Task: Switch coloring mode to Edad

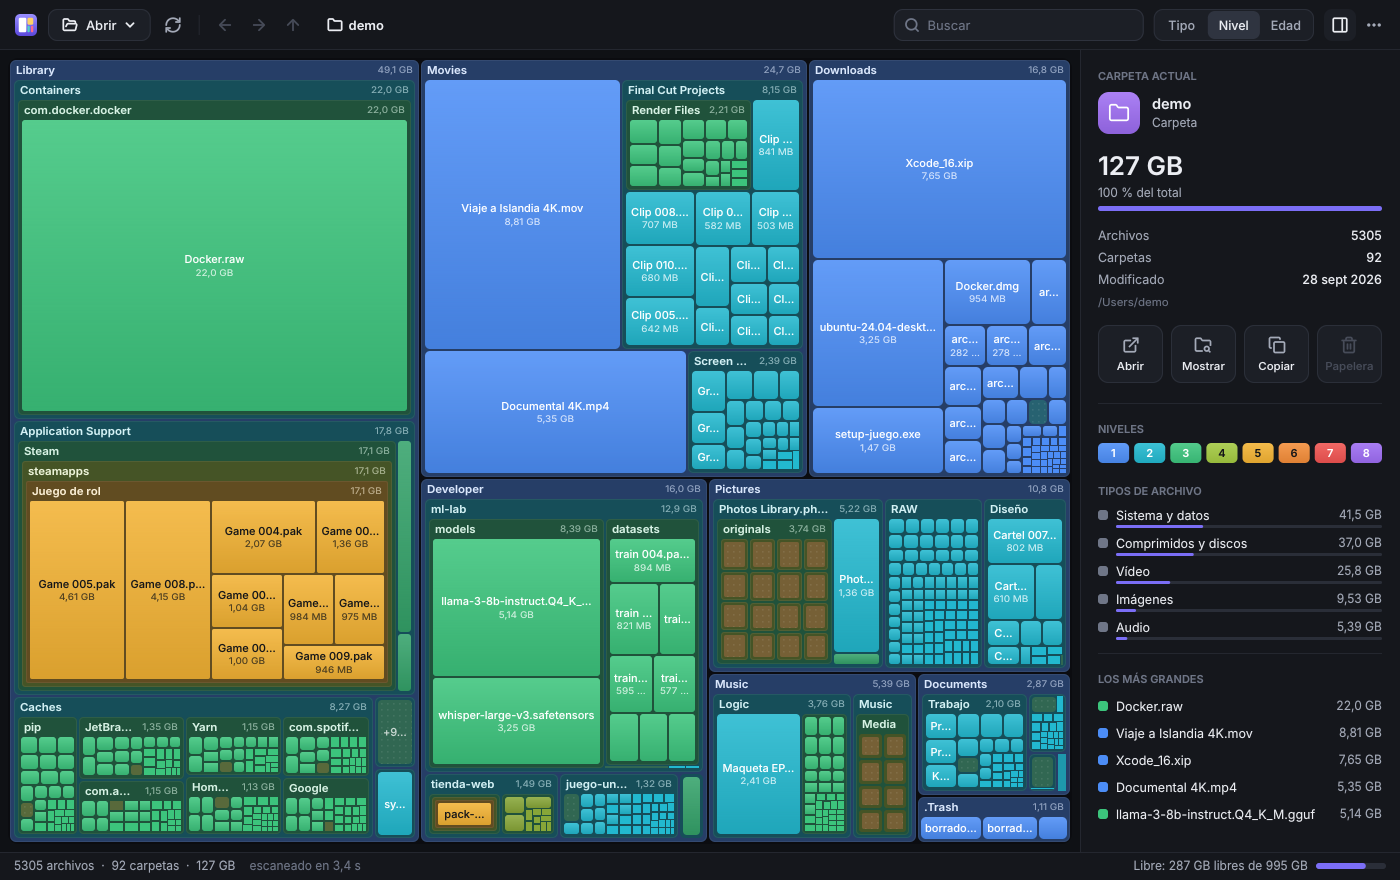Action: 1285,25
